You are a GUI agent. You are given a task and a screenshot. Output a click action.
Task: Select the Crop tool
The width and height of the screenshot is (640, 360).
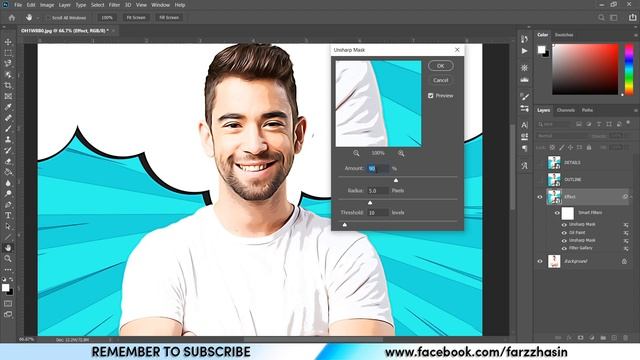pyautogui.click(x=8, y=85)
